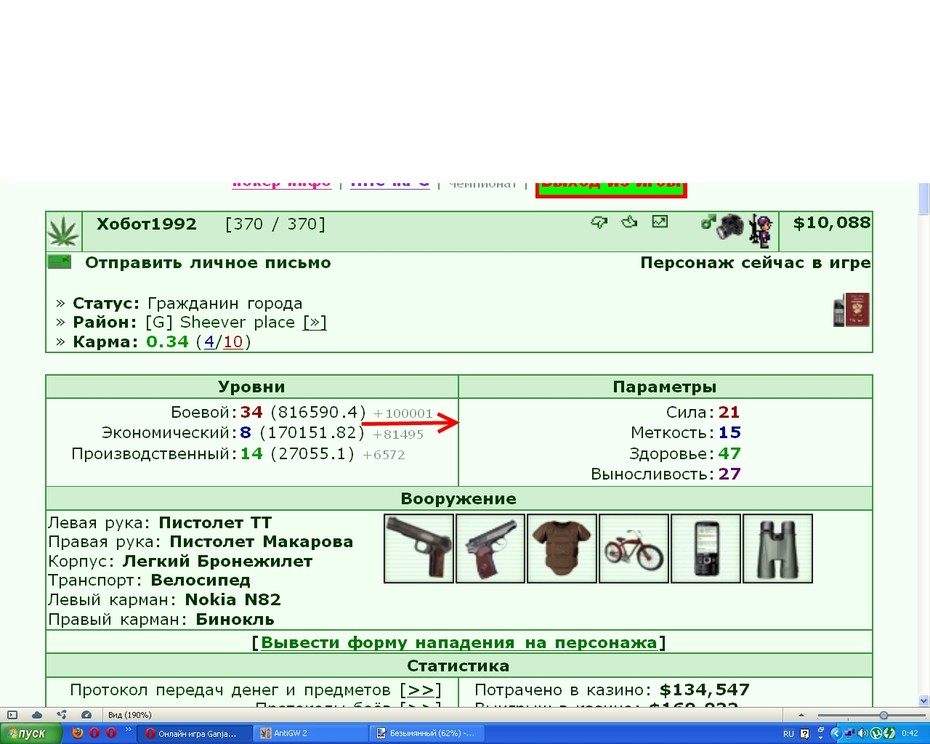This screenshot has height=744, width=930.
Task: Click Вывести форму нападения на персонажа
Action: 459,643
